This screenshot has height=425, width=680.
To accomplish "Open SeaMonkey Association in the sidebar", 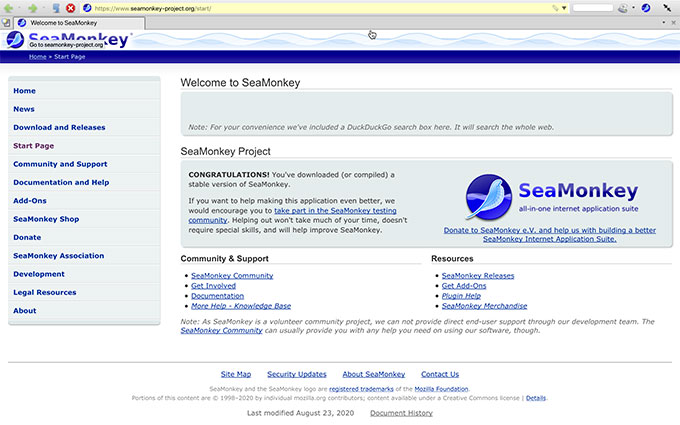I will tap(59, 255).
